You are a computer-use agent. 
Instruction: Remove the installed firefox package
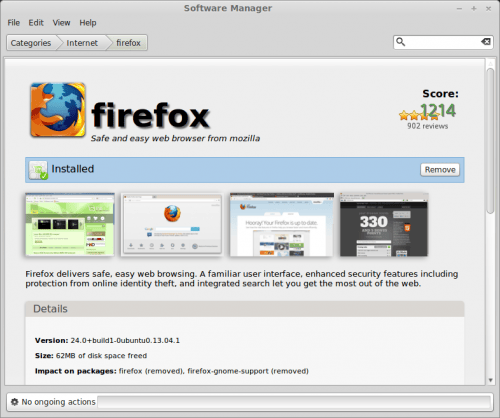pyautogui.click(x=440, y=170)
